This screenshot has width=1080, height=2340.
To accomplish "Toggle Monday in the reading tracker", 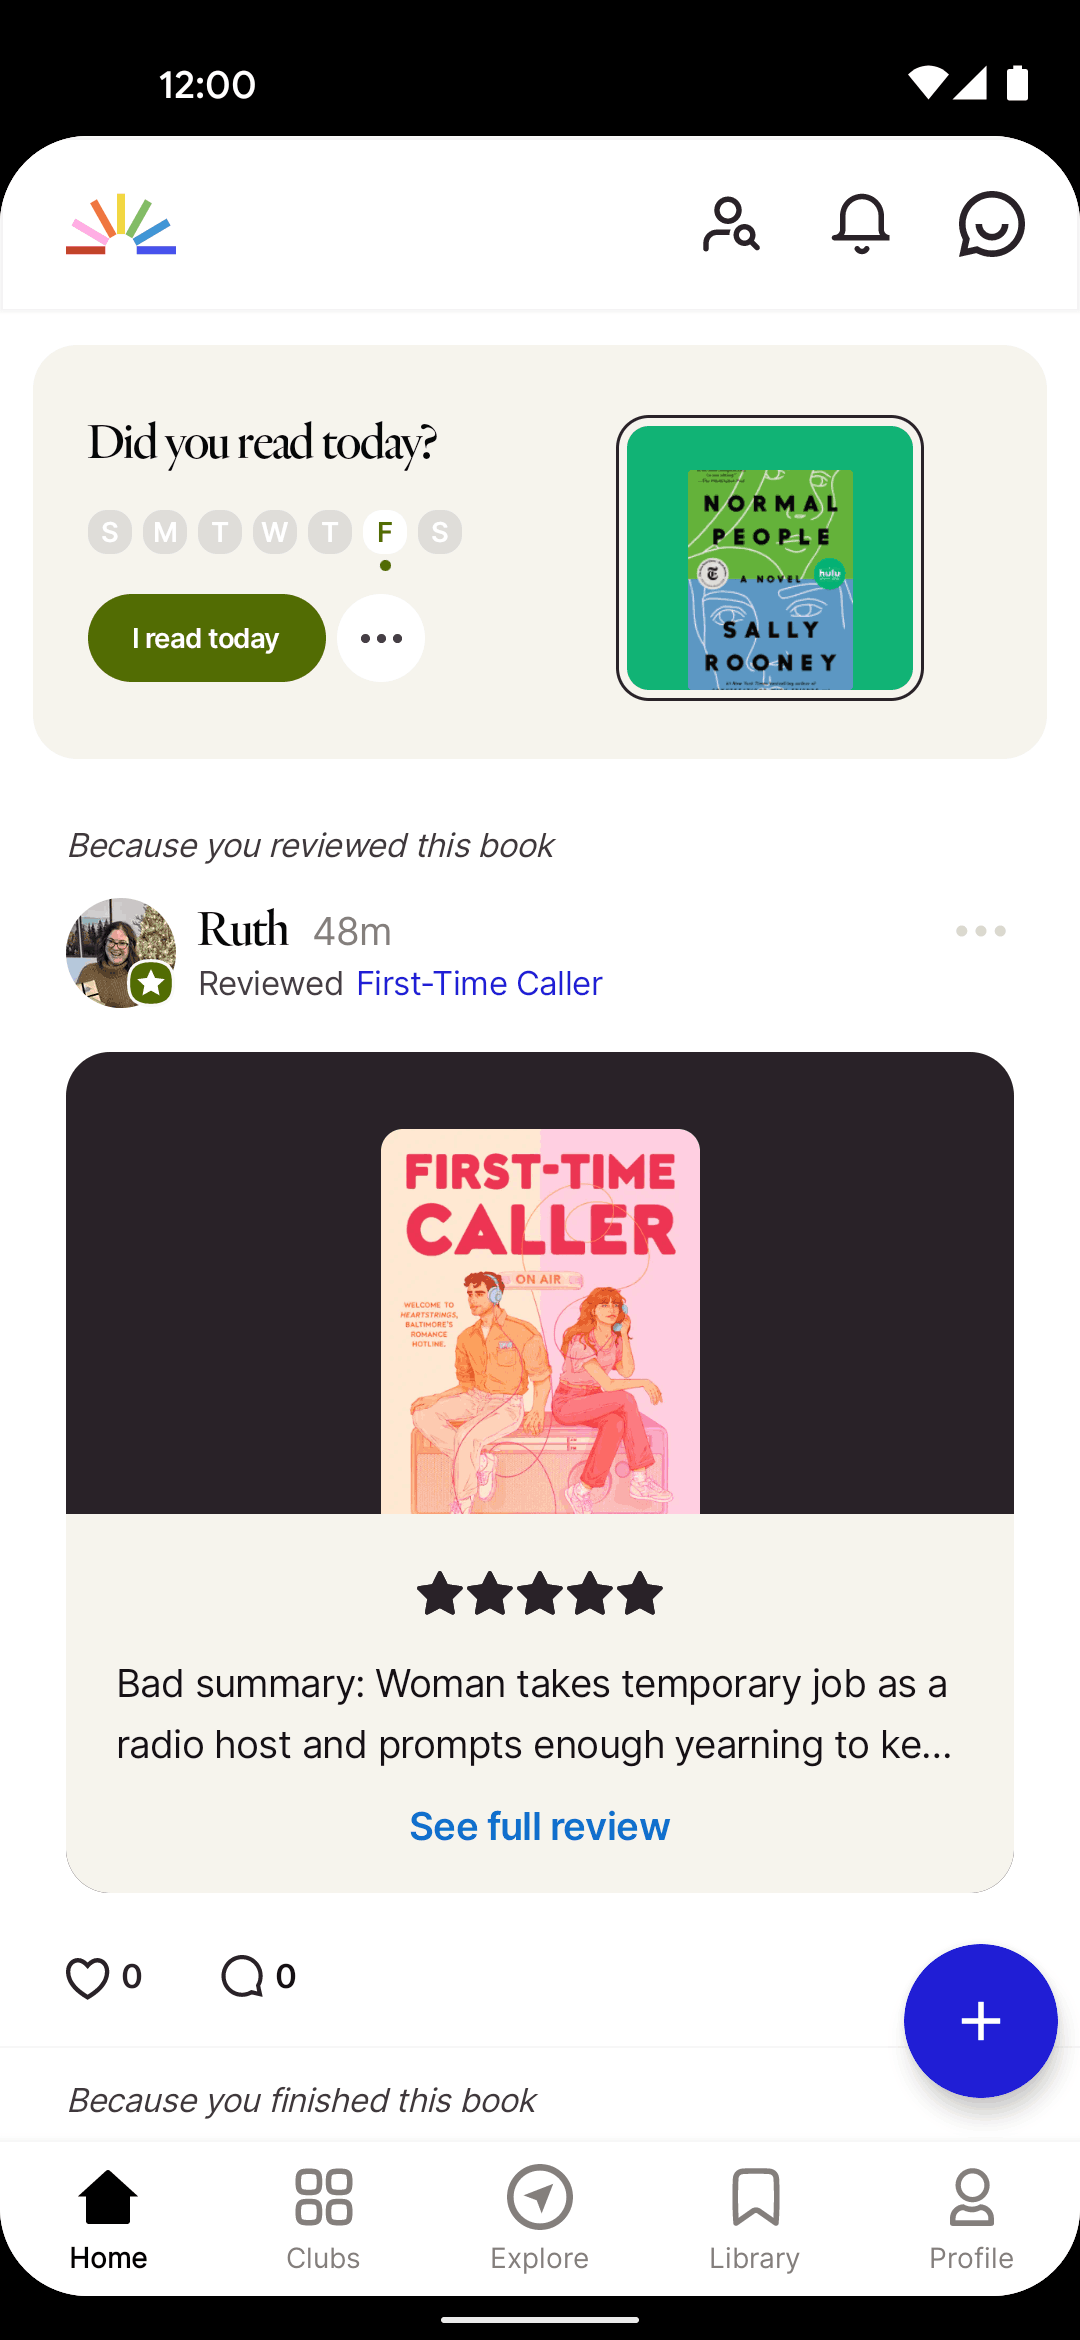I will coord(165,532).
